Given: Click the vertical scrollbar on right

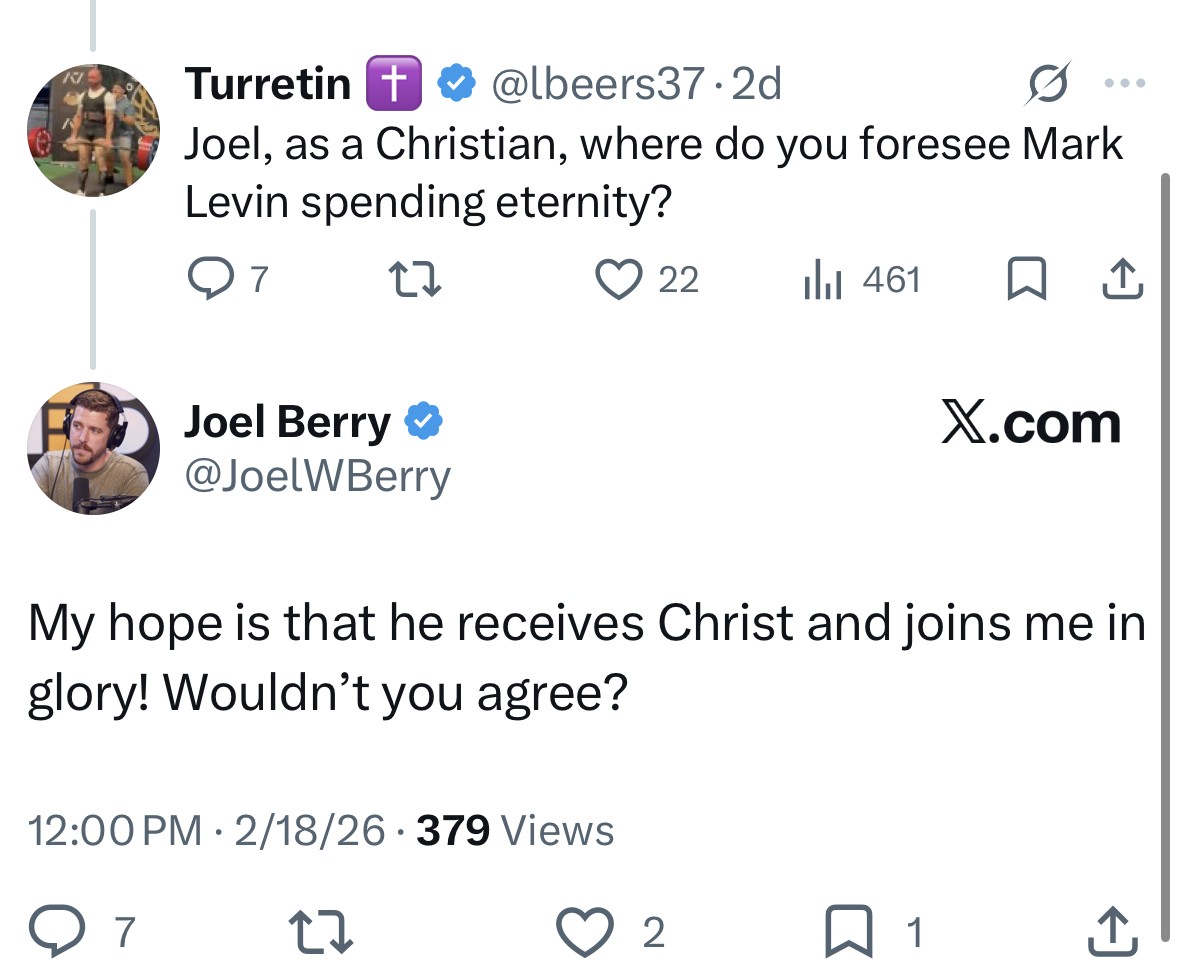Looking at the screenshot, I should tap(1164, 550).
